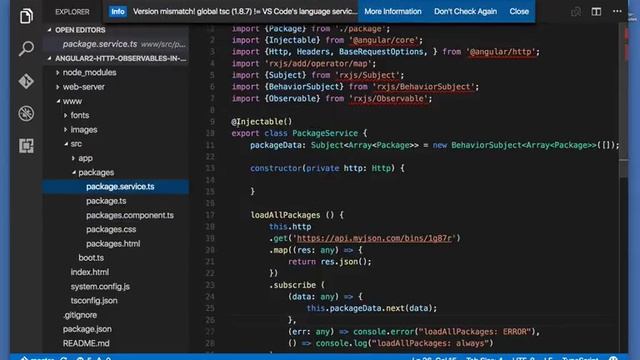Click the Open Changes icon in the editor title

pyautogui.click(x=576, y=11)
